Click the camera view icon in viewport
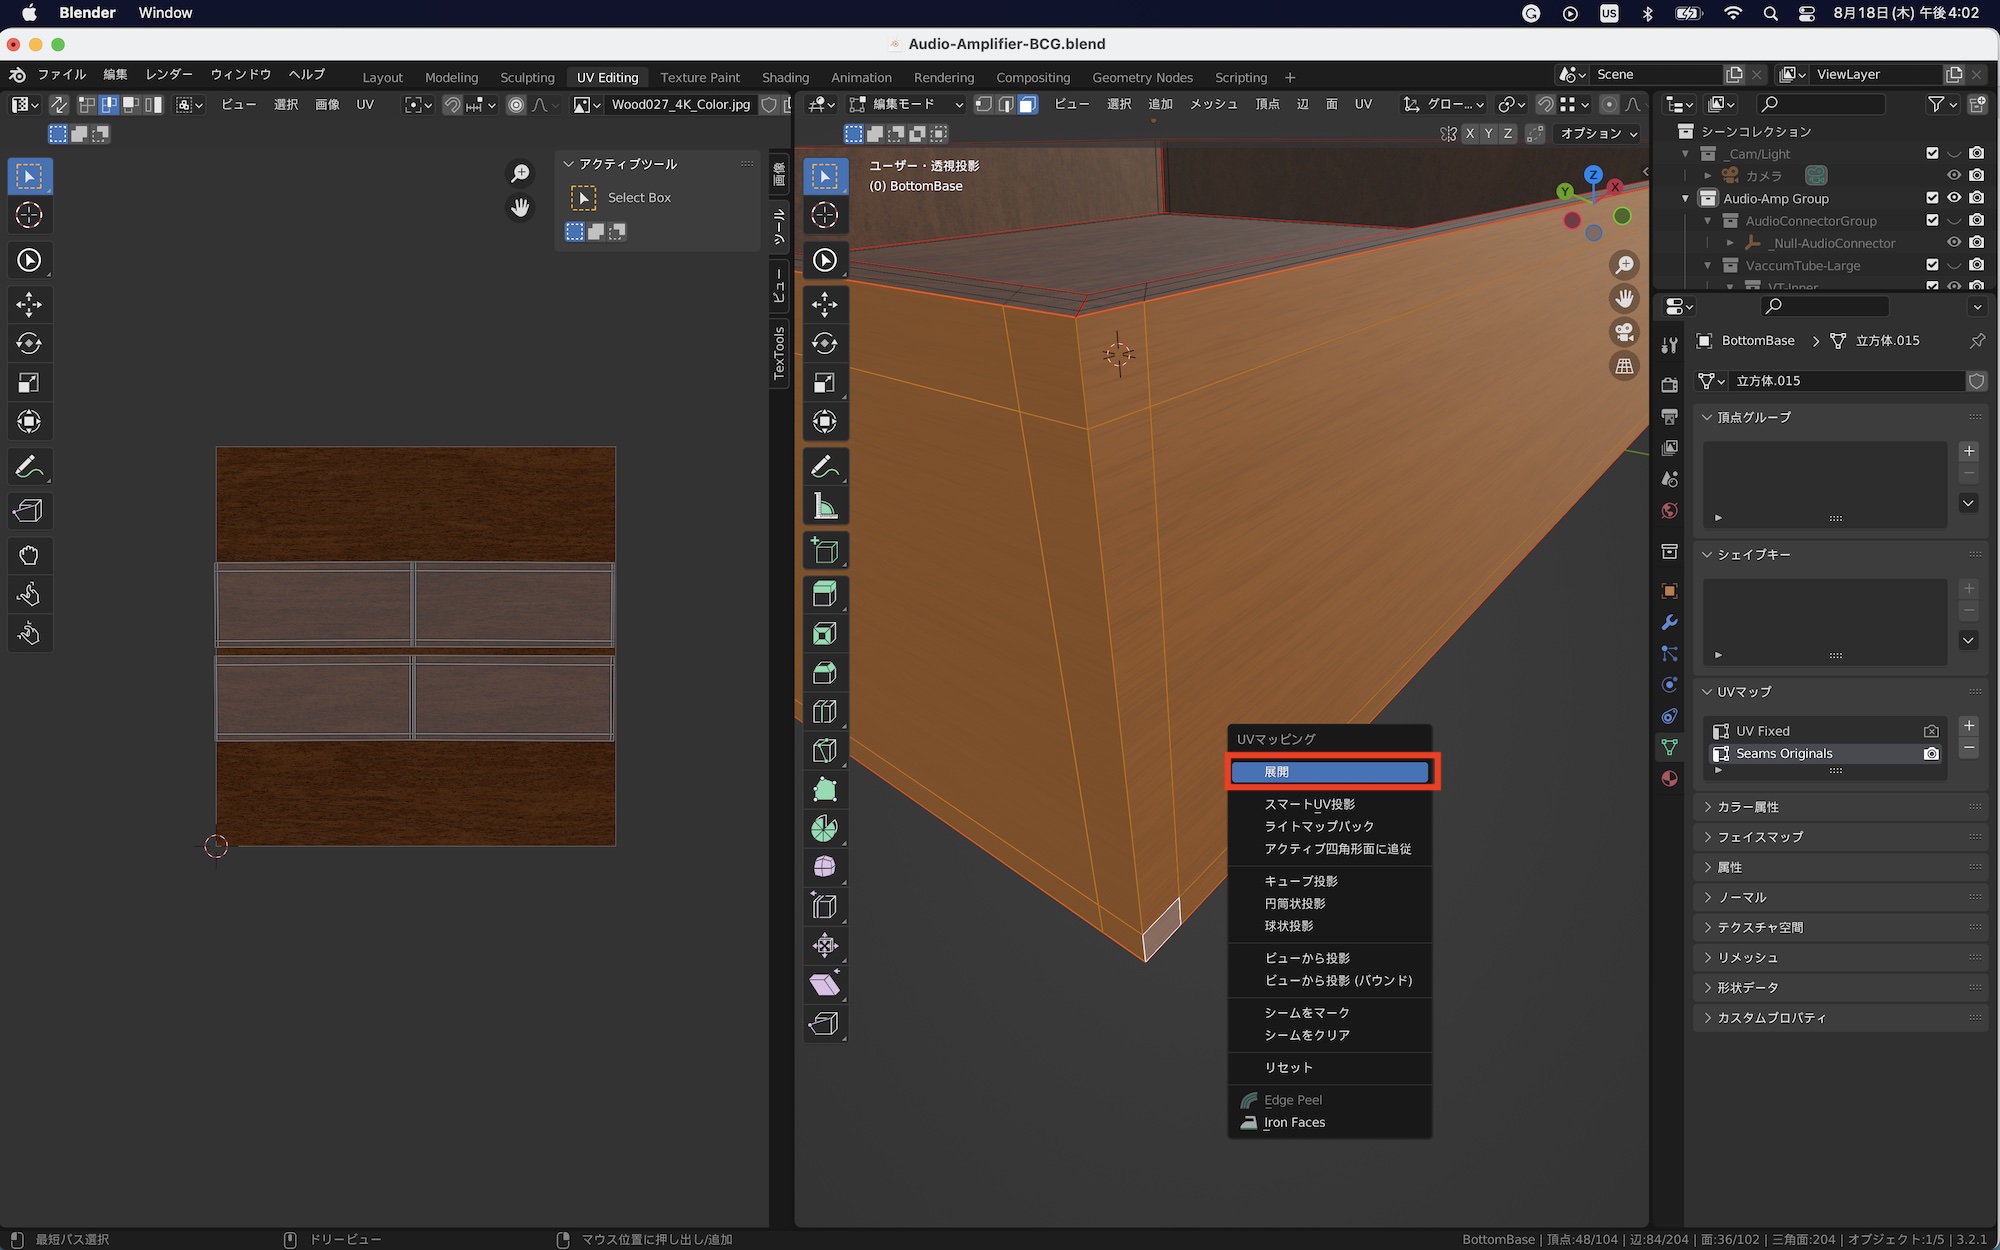Viewport: 2000px width, 1250px height. [x=1625, y=333]
